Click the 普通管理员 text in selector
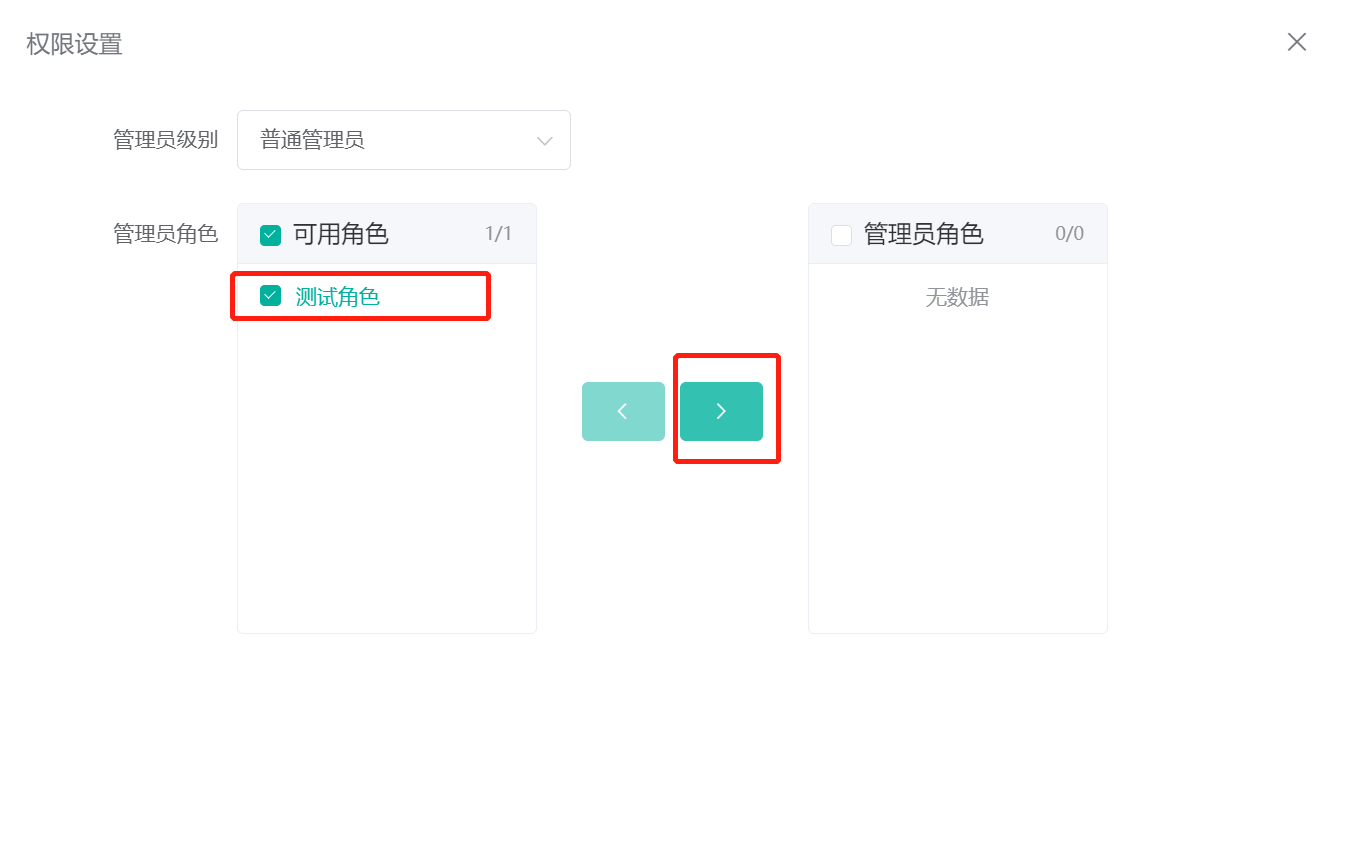 pyautogui.click(x=312, y=140)
